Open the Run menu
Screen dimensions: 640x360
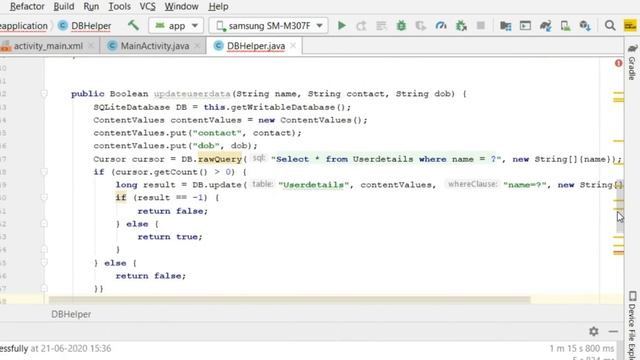[x=91, y=7]
